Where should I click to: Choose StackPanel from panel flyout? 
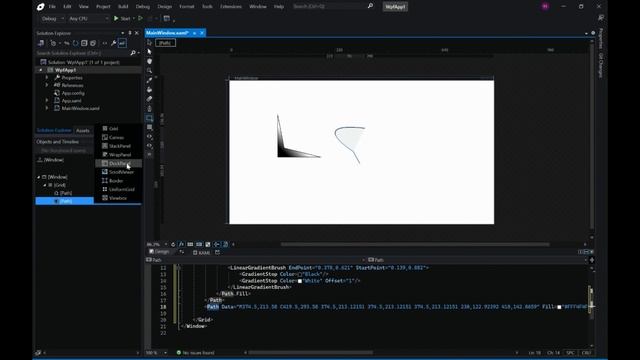coord(119,146)
